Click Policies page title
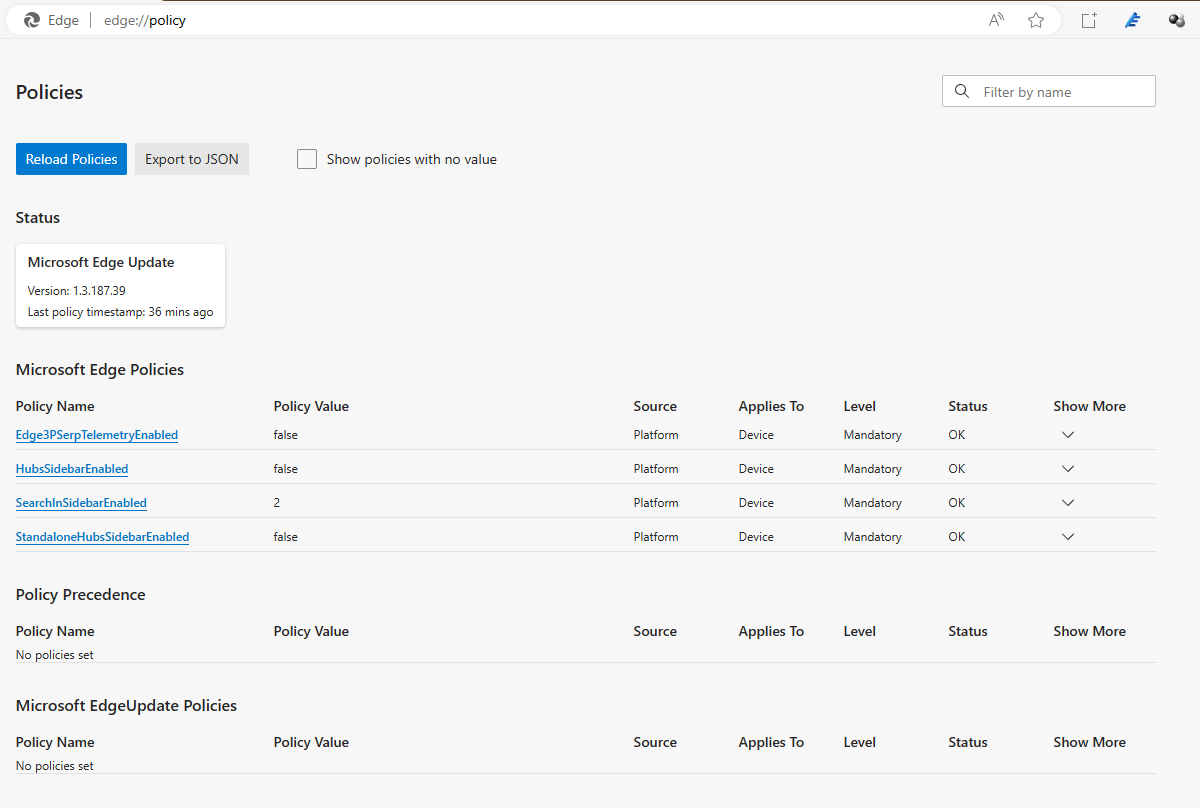1200x808 pixels. 49,92
